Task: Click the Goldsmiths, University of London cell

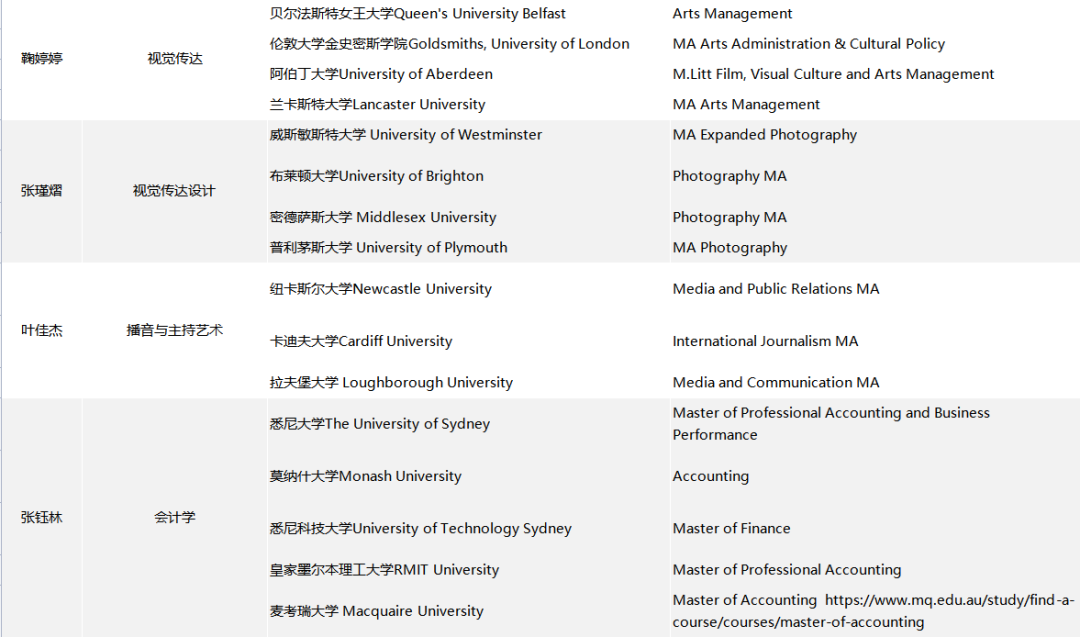Action: (449, 44)
